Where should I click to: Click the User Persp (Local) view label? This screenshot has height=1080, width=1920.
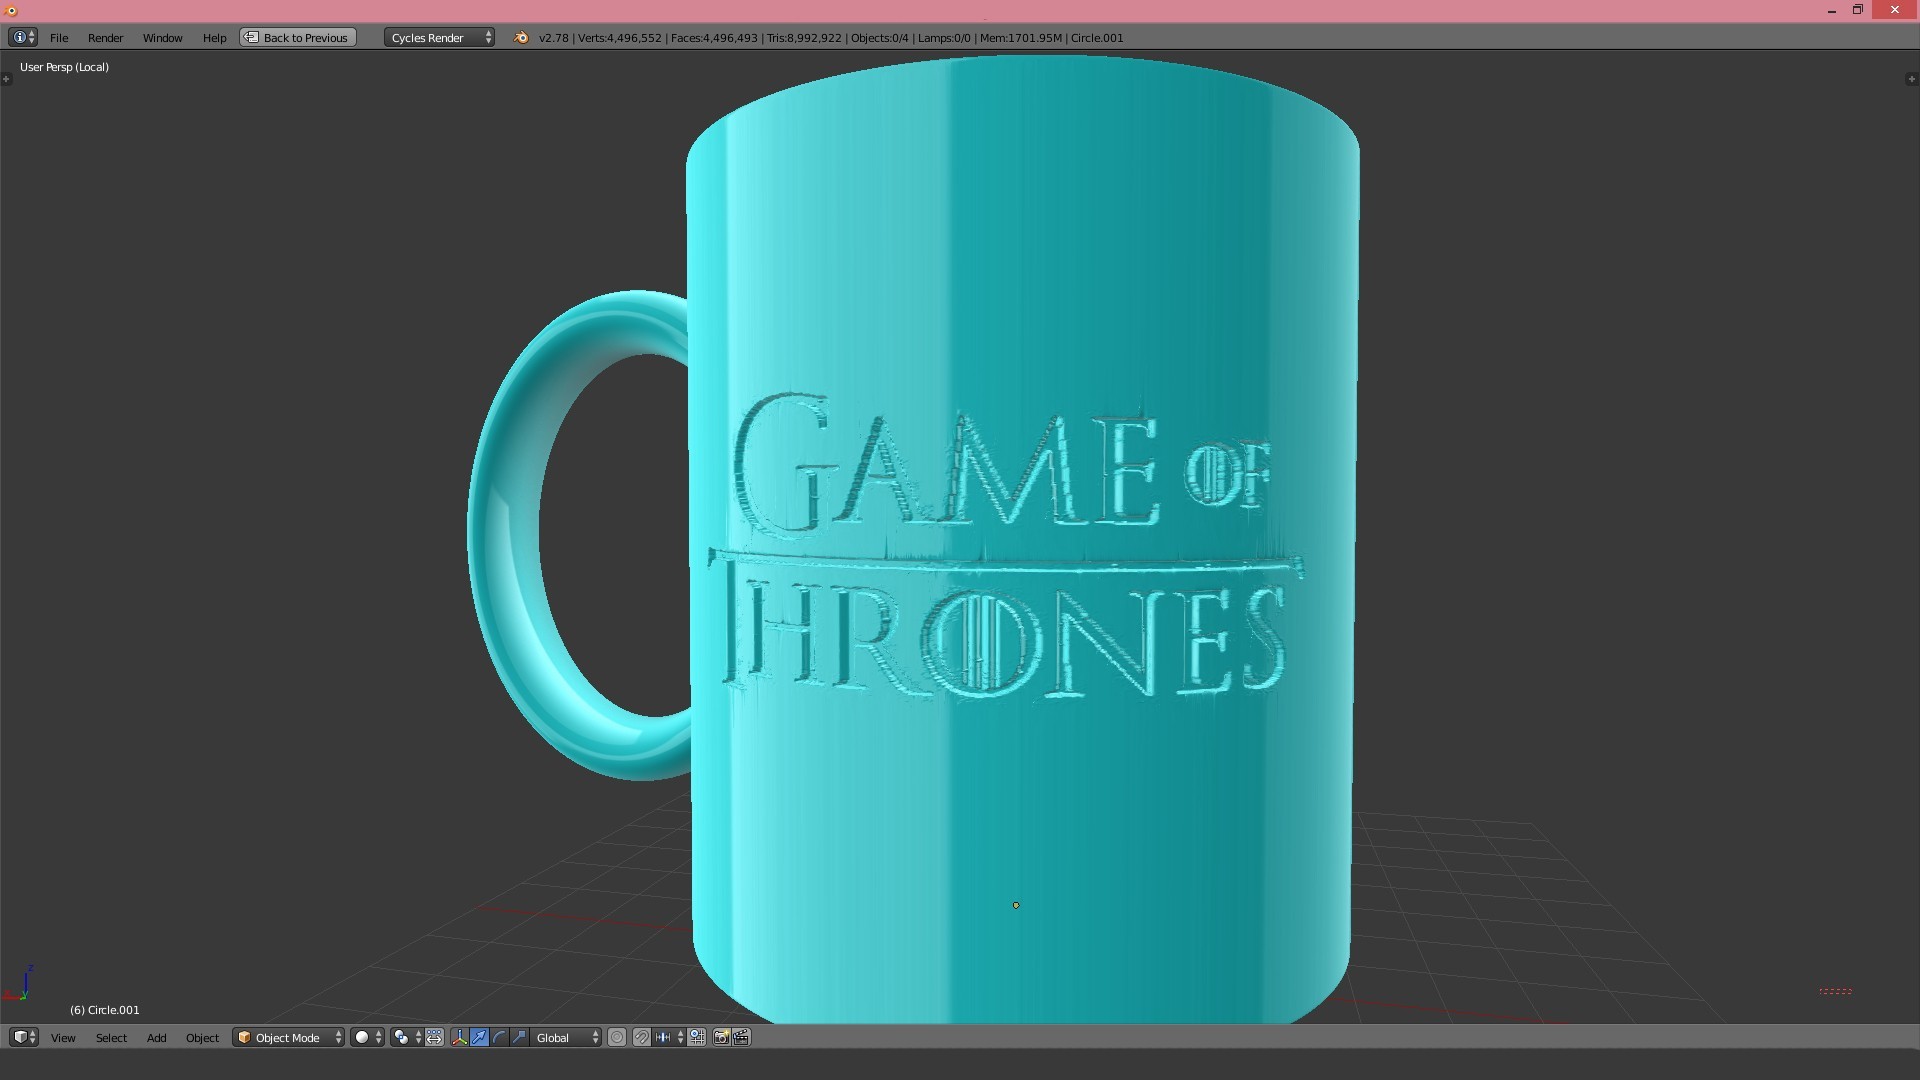point(64,67)
